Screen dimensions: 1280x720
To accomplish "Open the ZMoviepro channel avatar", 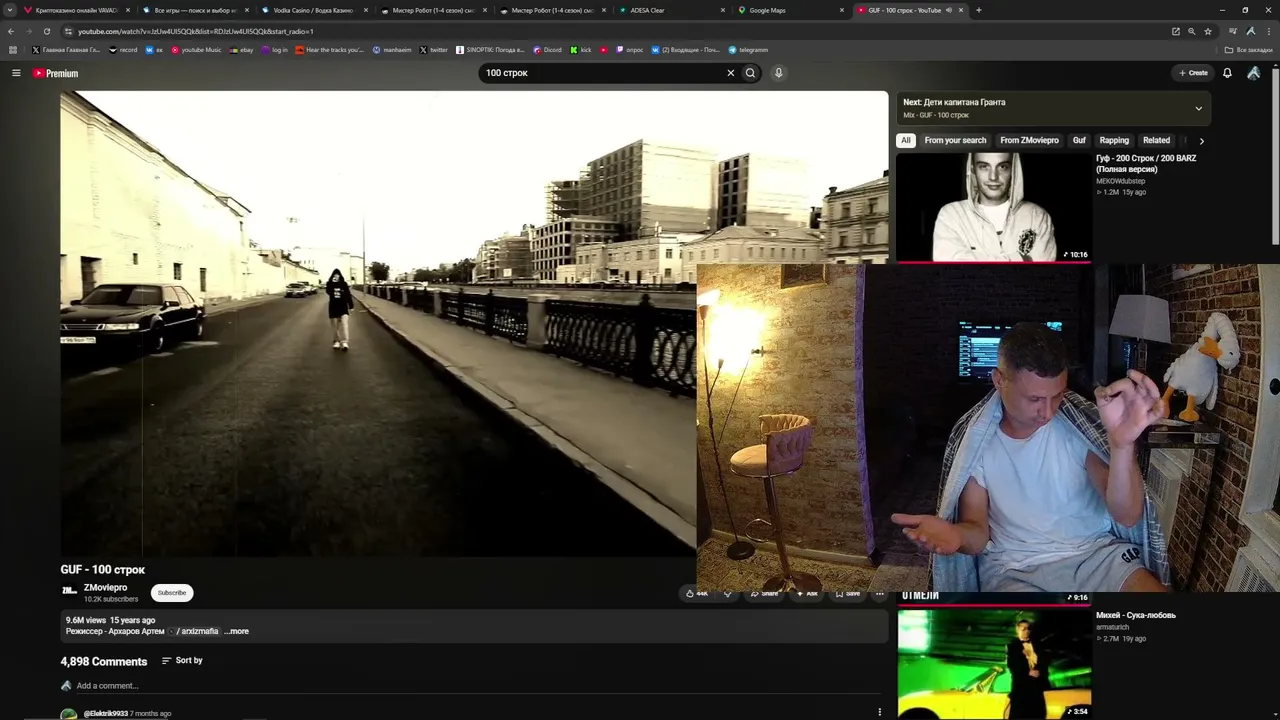I will coord(69,591).
